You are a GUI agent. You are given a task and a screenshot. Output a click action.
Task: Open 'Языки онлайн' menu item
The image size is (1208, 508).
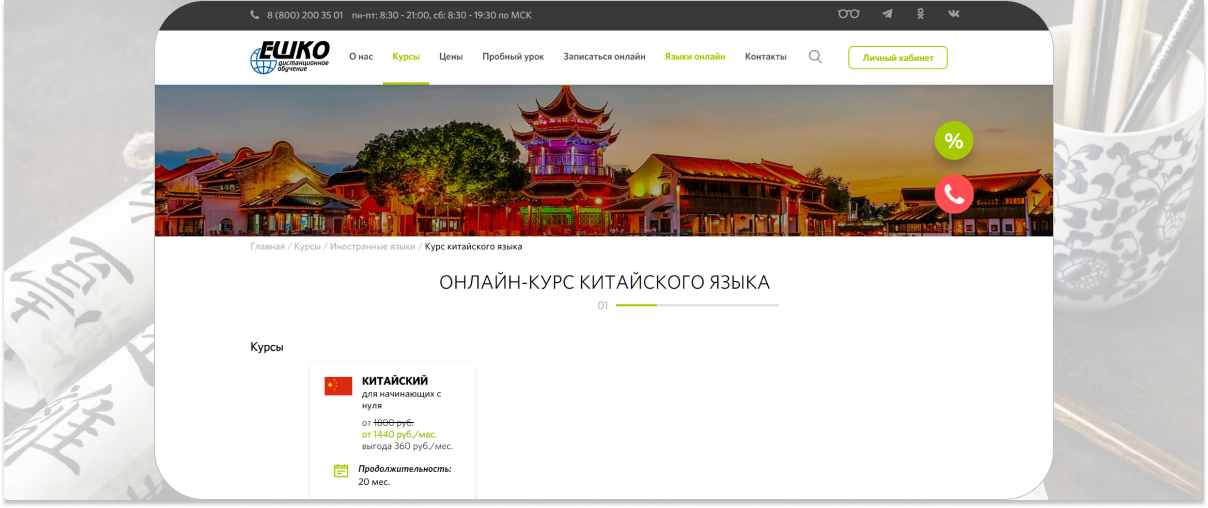point(695,57)
